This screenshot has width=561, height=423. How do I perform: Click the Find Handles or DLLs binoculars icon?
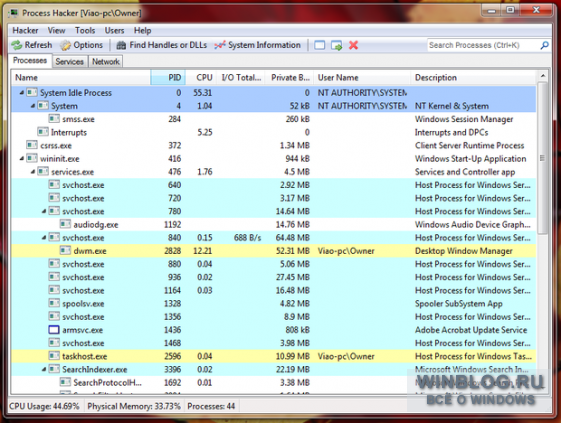(x=121, y=45)
